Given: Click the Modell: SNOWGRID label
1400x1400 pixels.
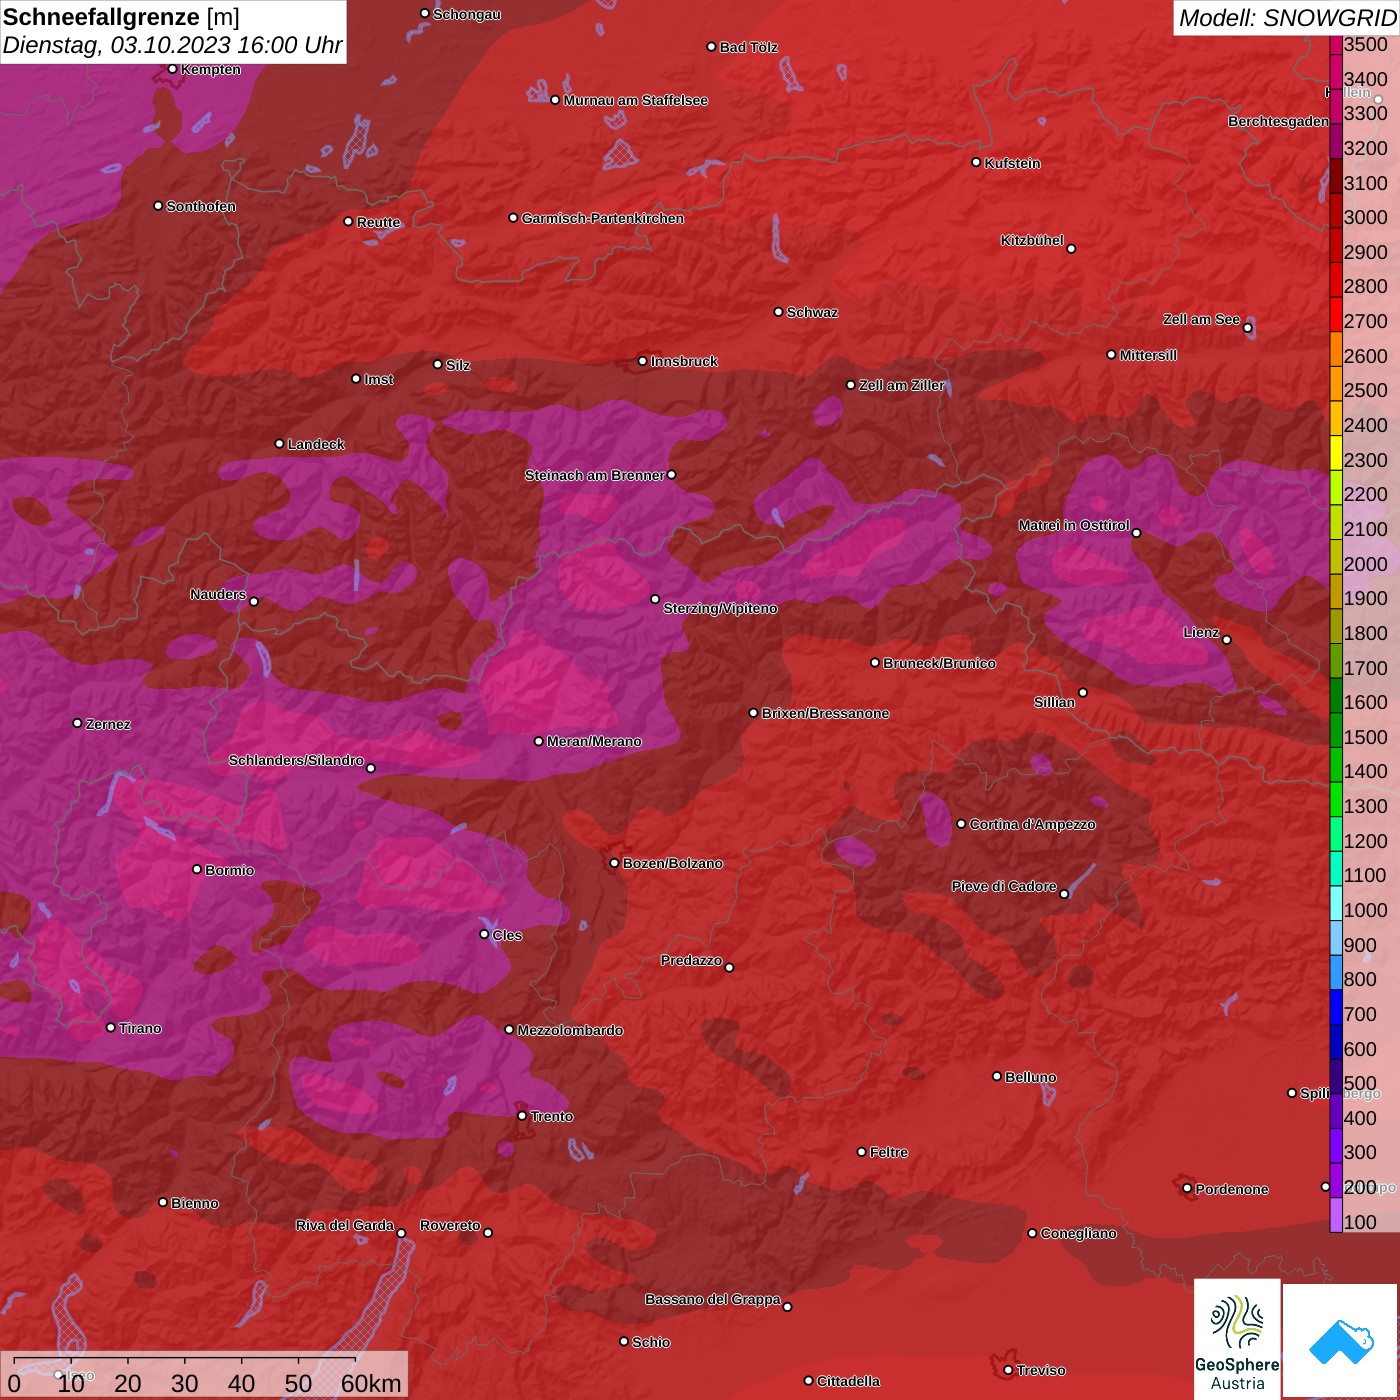Looking at the screenshot, I should coord(1287,18).
